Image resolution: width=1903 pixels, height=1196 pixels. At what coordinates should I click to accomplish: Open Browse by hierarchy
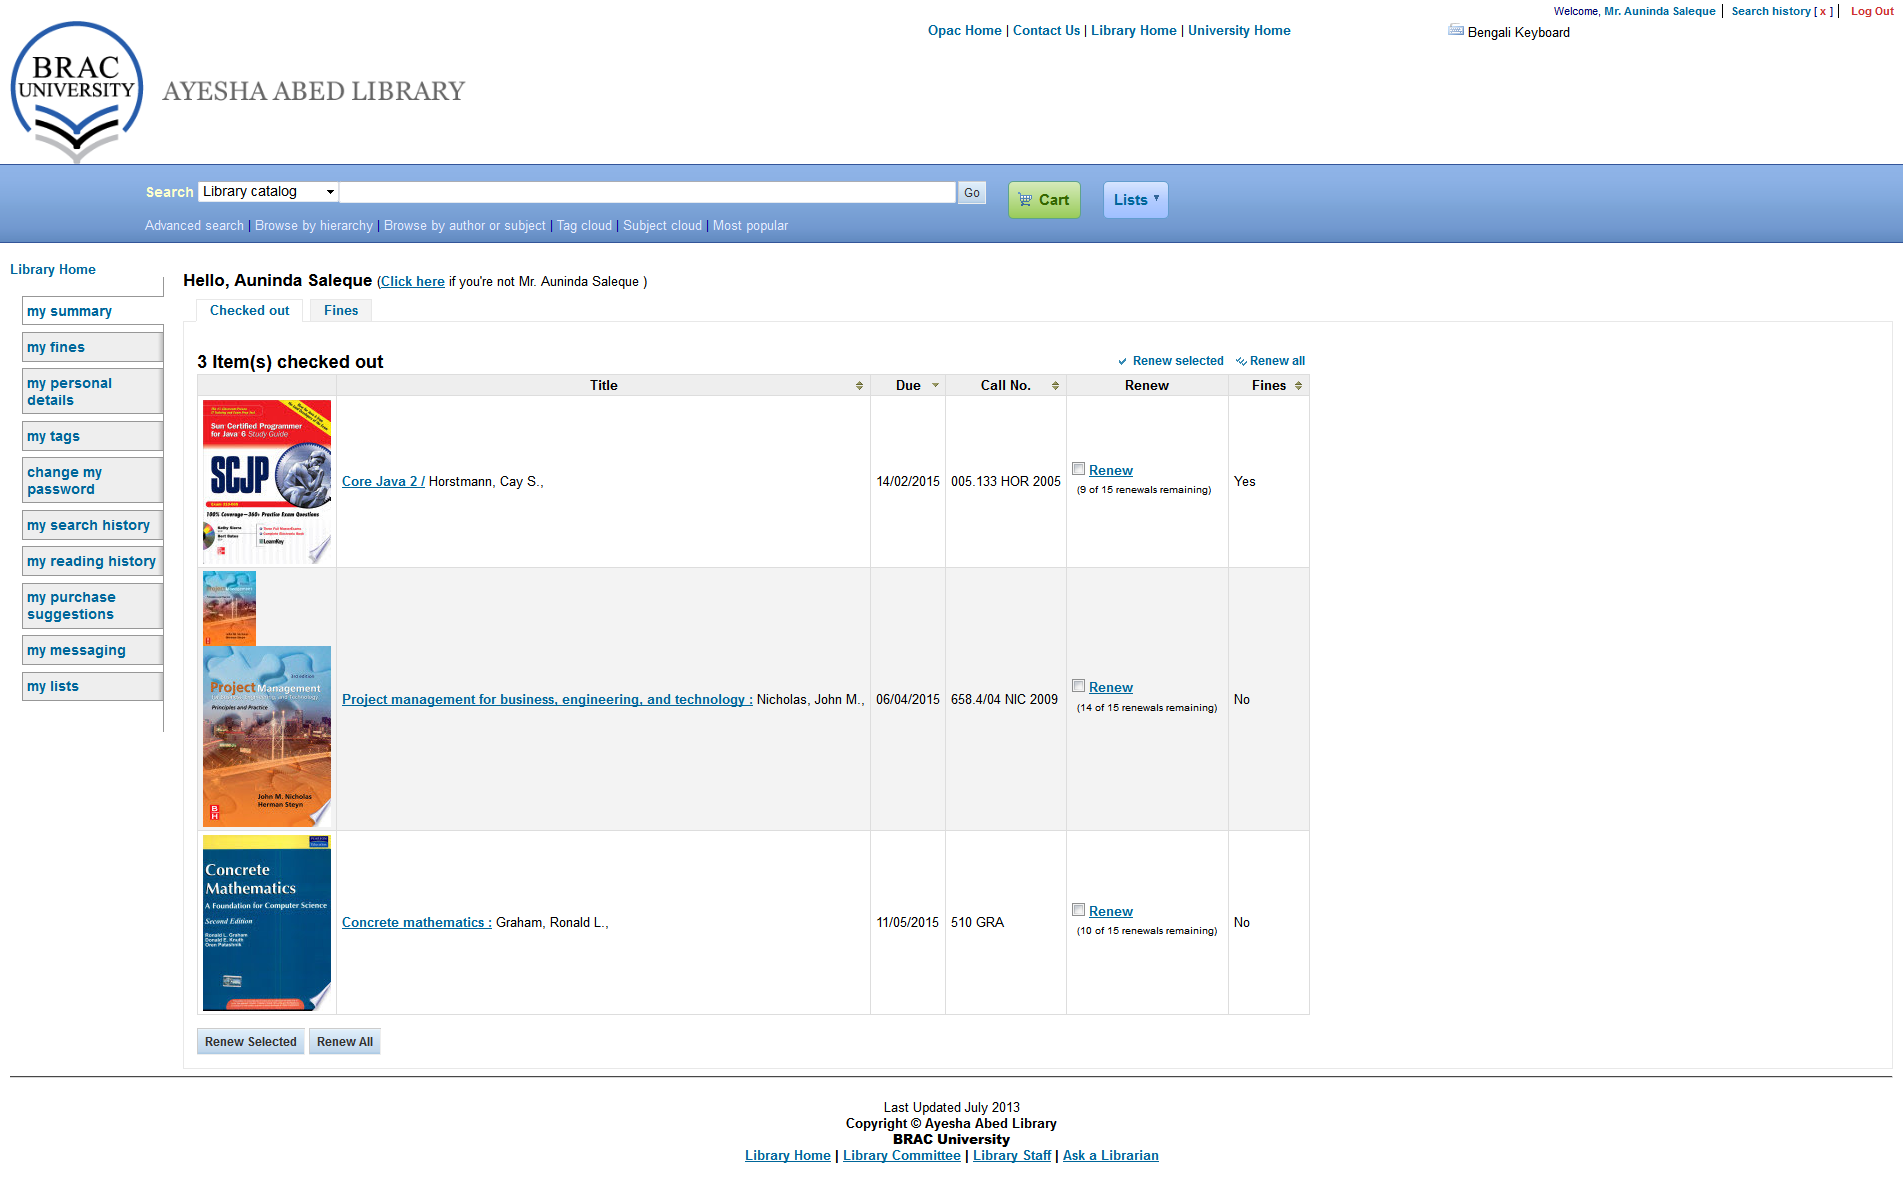tap(314, 226)
